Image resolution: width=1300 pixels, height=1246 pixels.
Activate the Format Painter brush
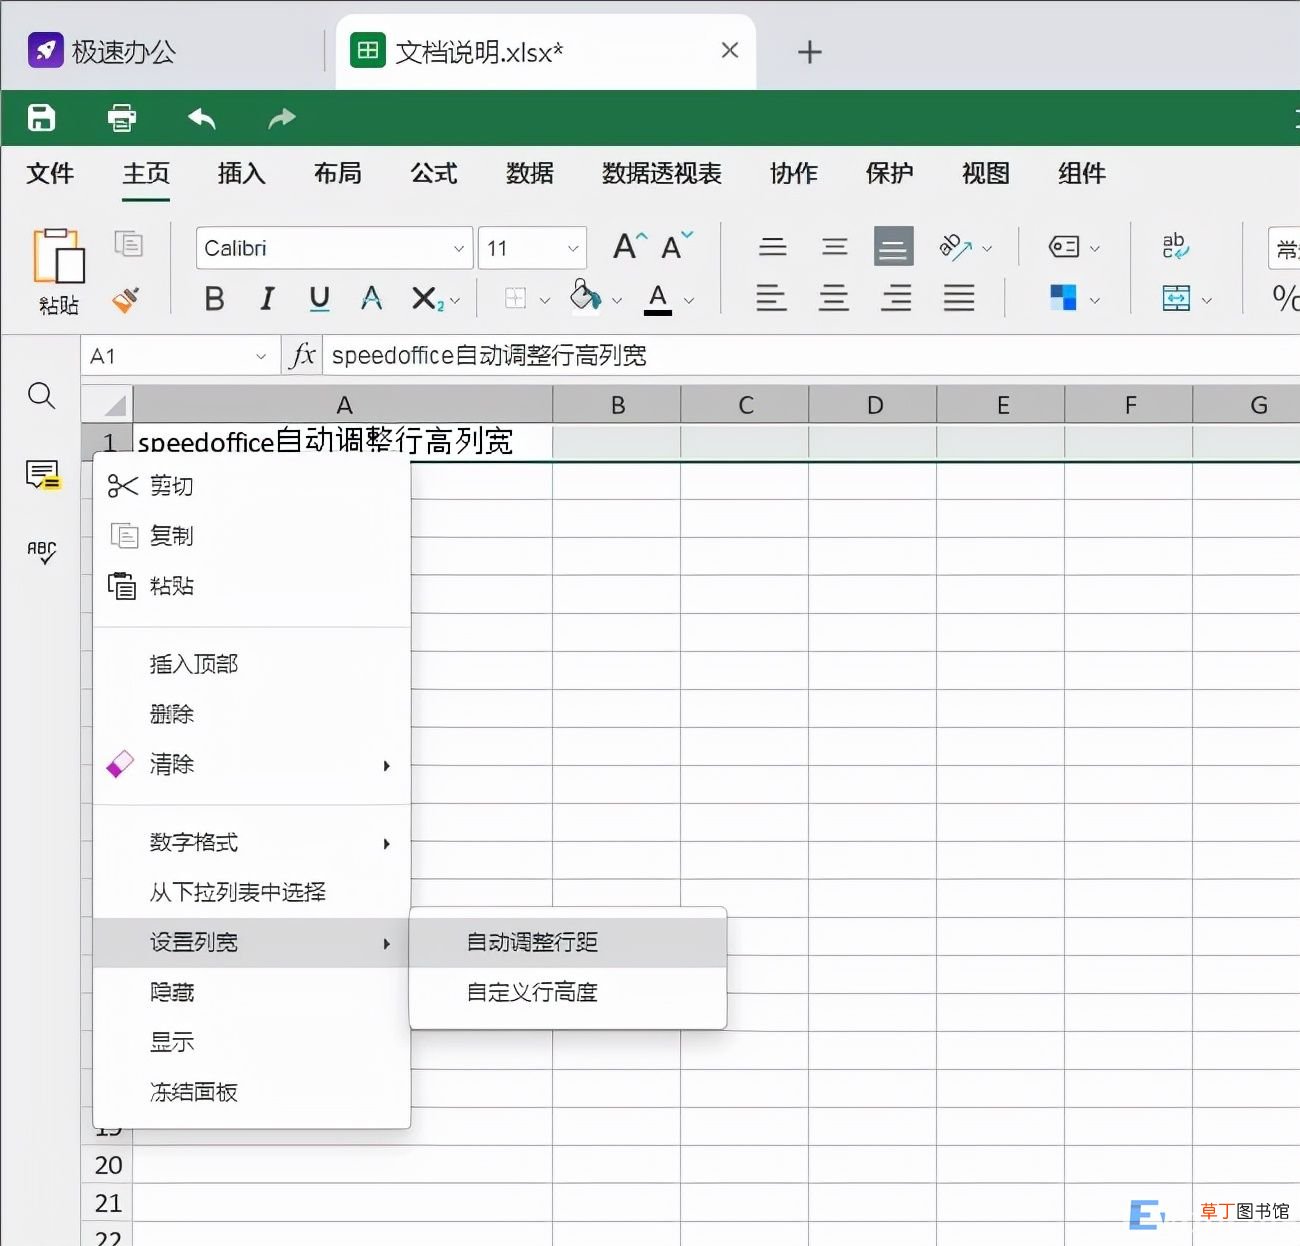pos(126,299)
